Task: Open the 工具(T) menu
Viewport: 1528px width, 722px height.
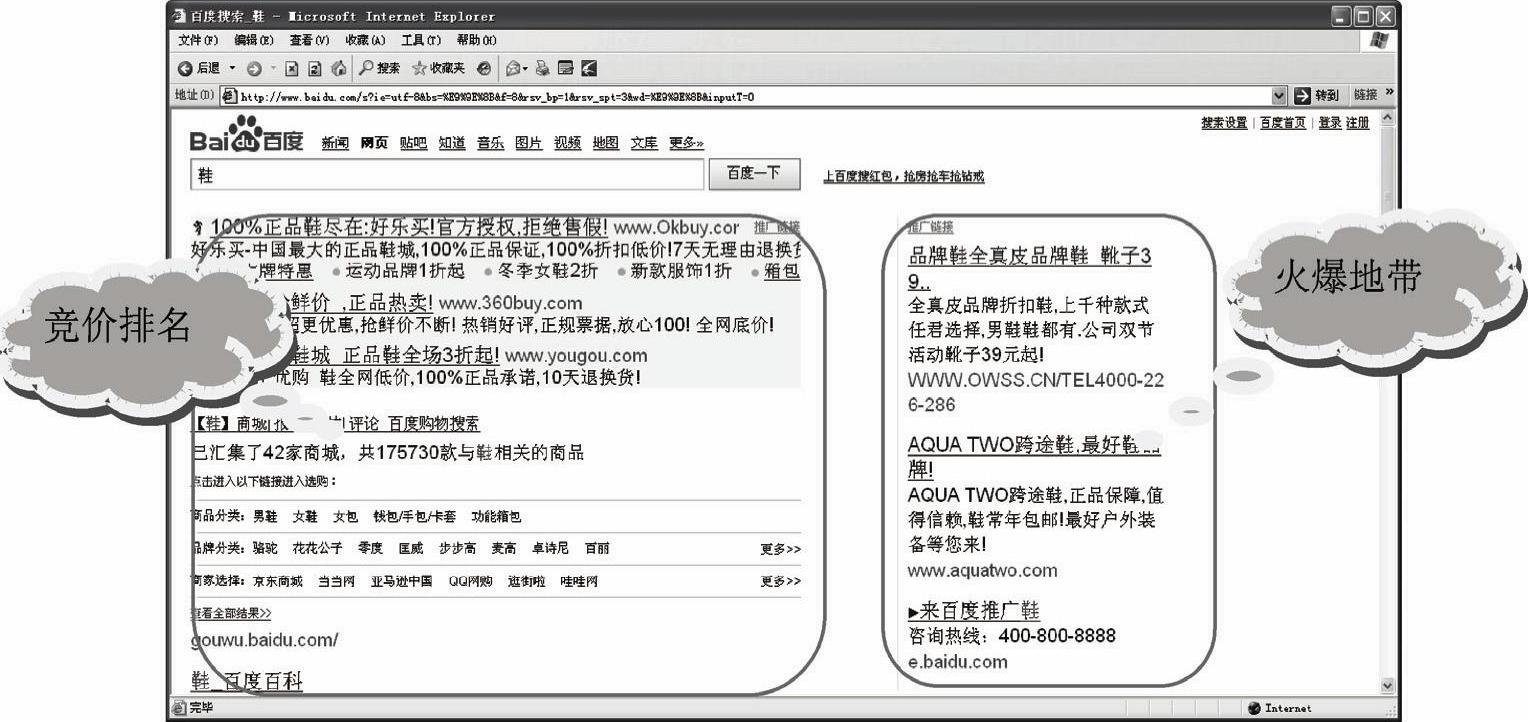Action: pos(421,40)
